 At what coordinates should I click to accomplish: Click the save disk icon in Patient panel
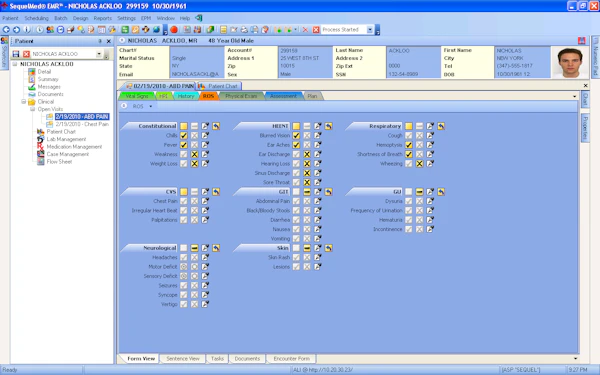(x=16, y=54)
